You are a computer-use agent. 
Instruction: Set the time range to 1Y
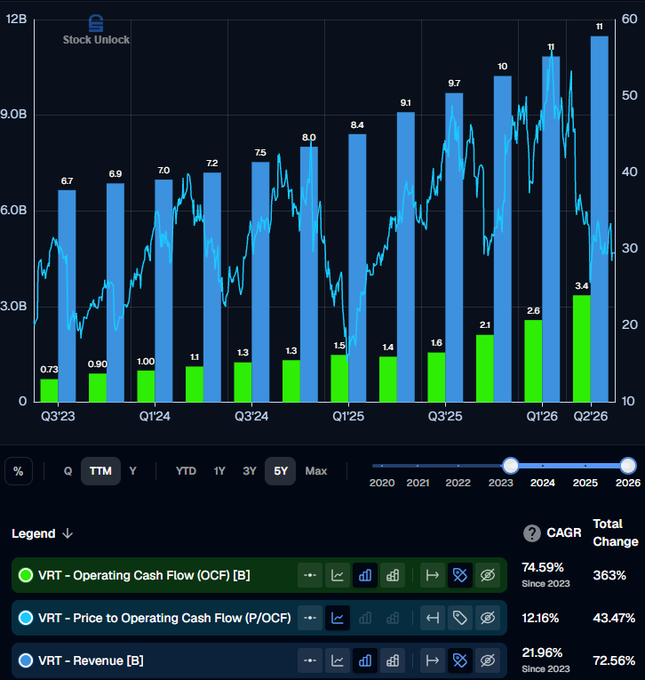pos(219,471)
